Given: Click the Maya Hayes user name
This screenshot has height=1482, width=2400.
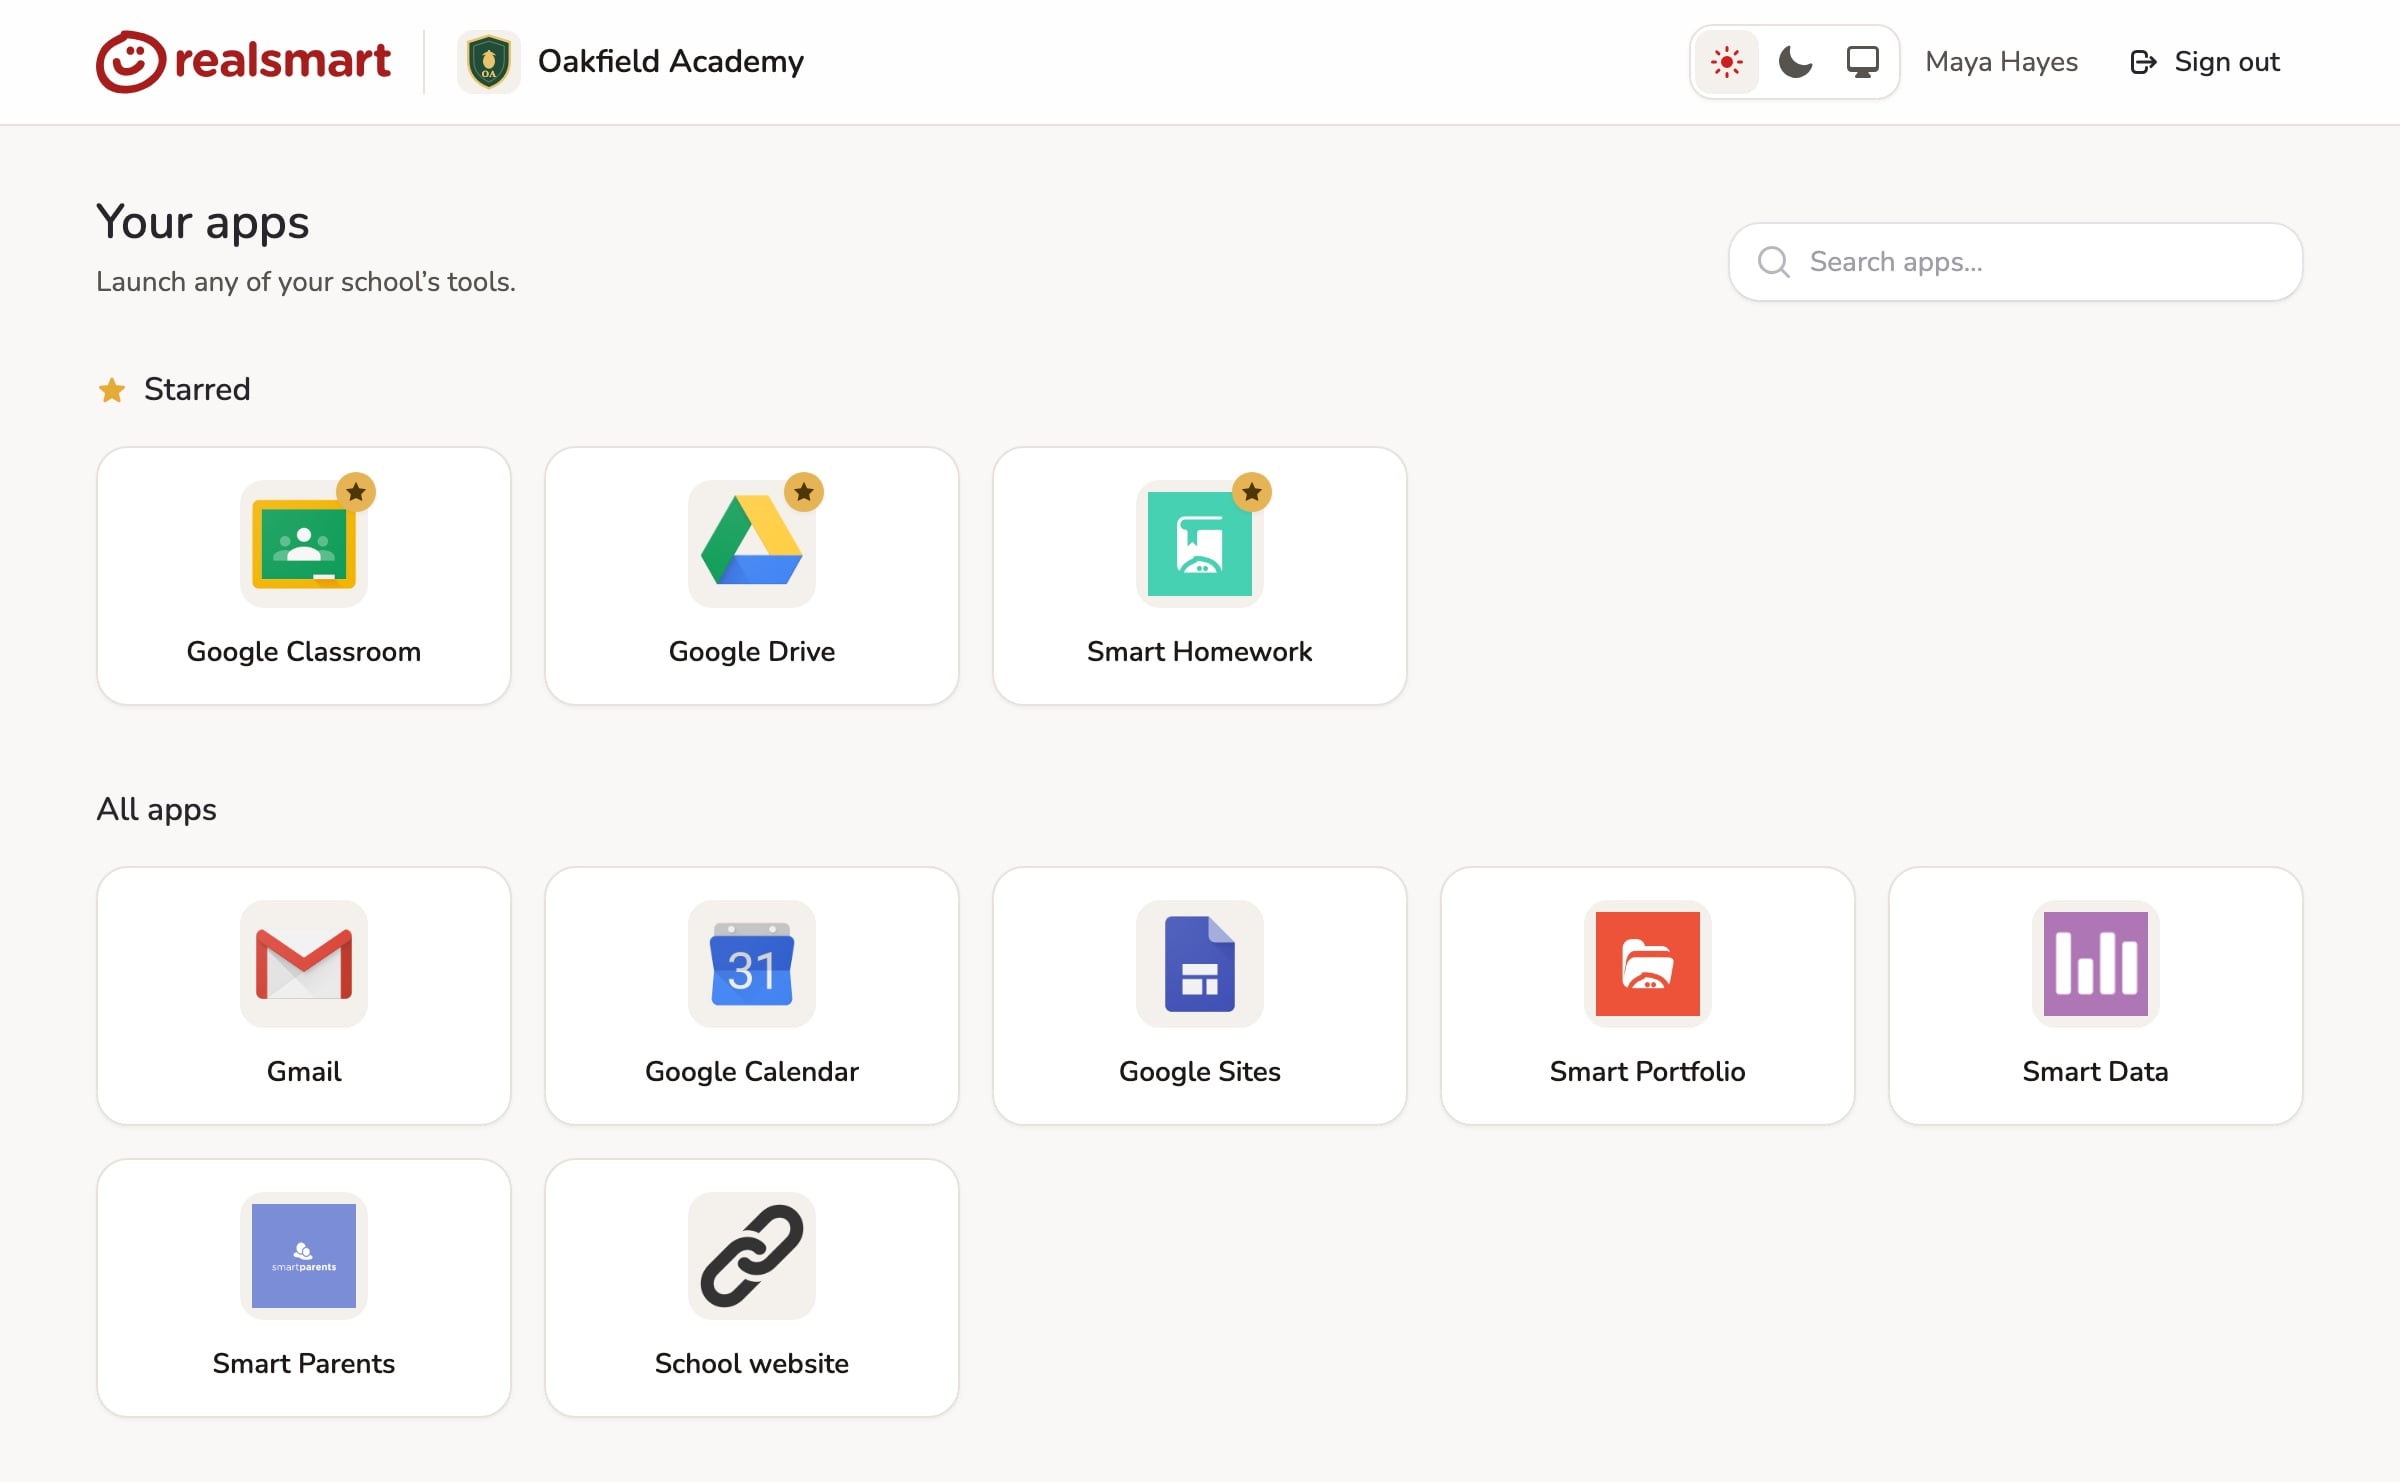Looking at the screenshot, I should pos(2001,62).
